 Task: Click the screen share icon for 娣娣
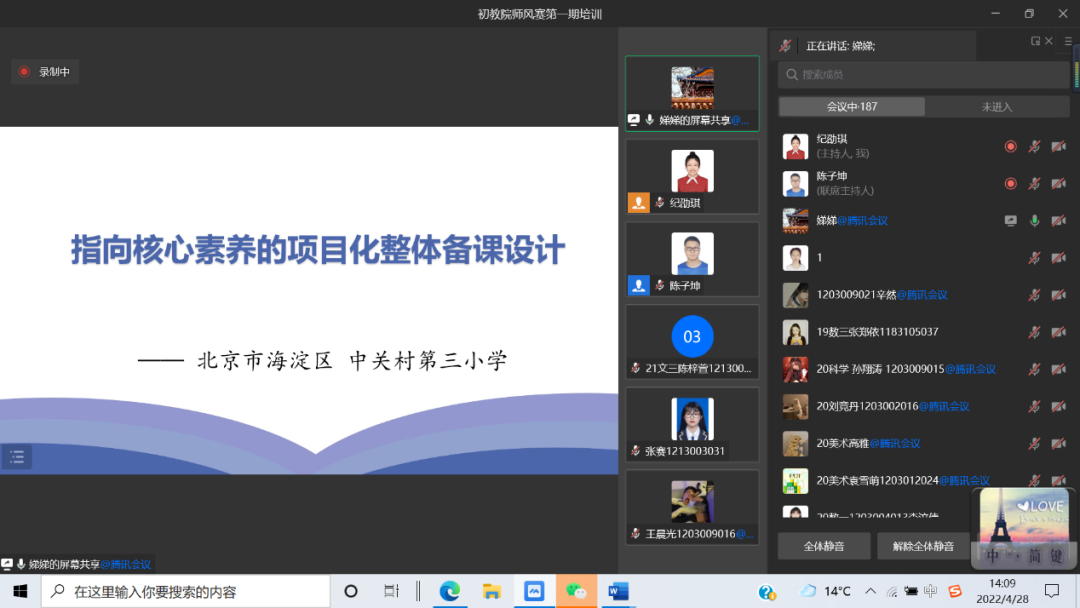point(1010,220)
